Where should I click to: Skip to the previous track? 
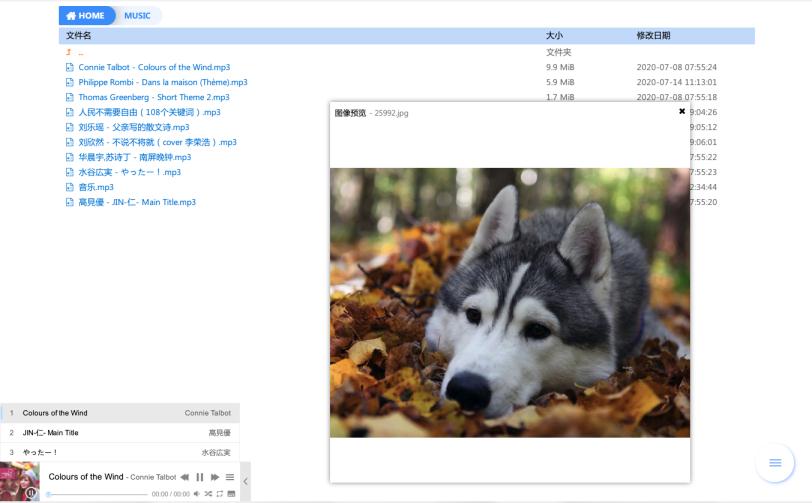coord(185,477)
